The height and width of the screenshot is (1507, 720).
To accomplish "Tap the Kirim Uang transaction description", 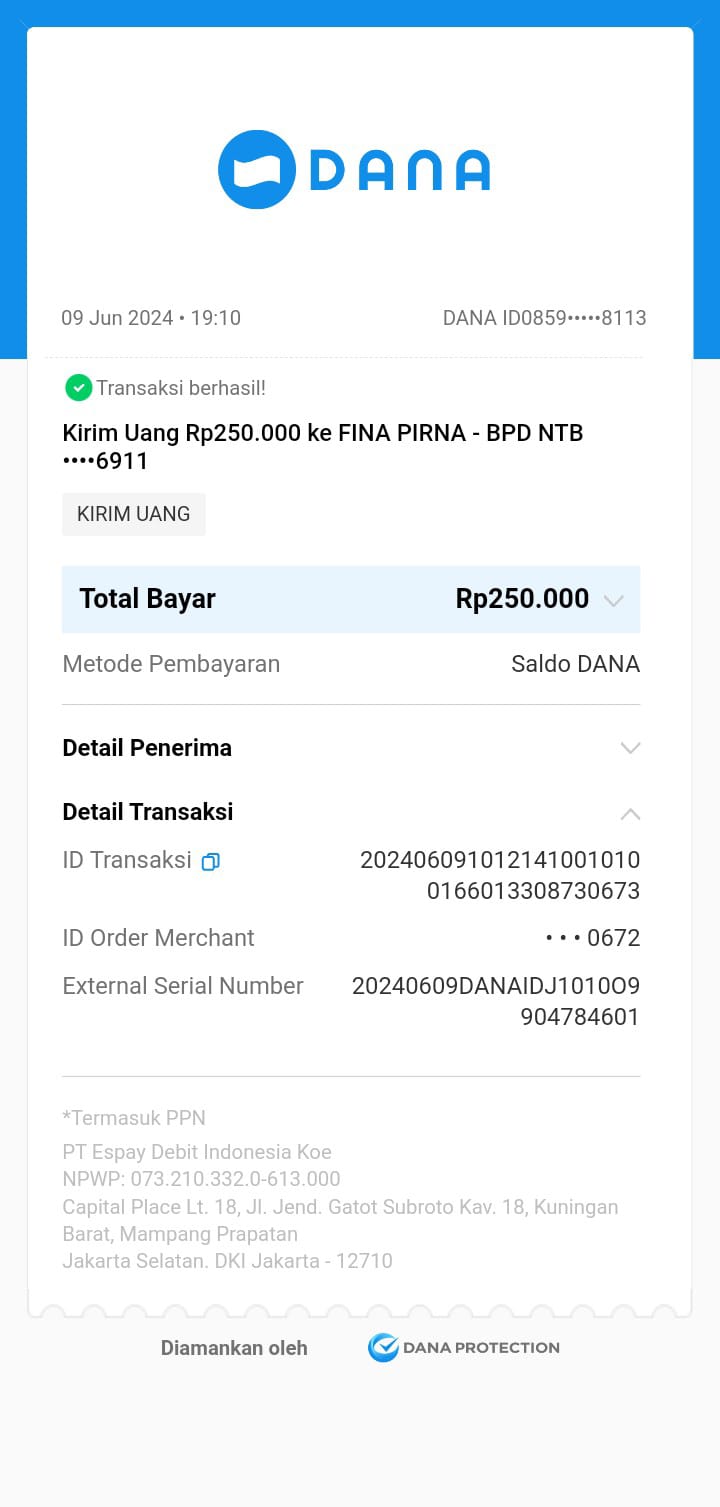I will tap(322, 446).
